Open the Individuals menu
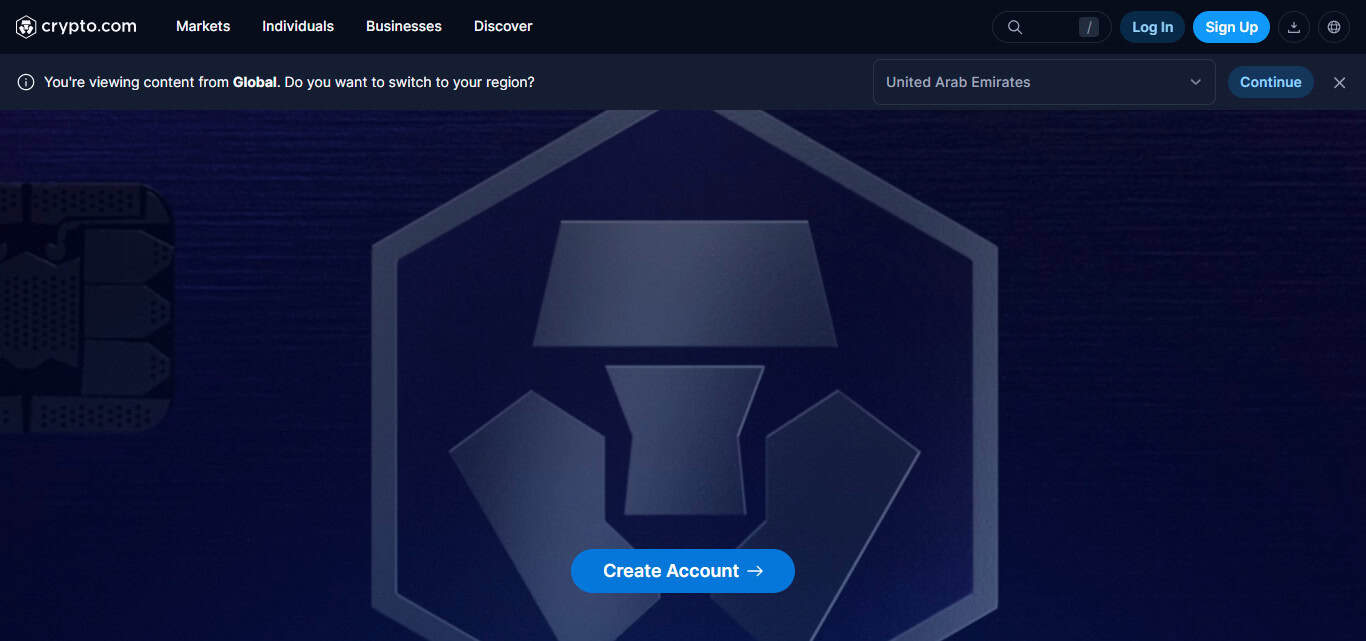 coord(298,26)
